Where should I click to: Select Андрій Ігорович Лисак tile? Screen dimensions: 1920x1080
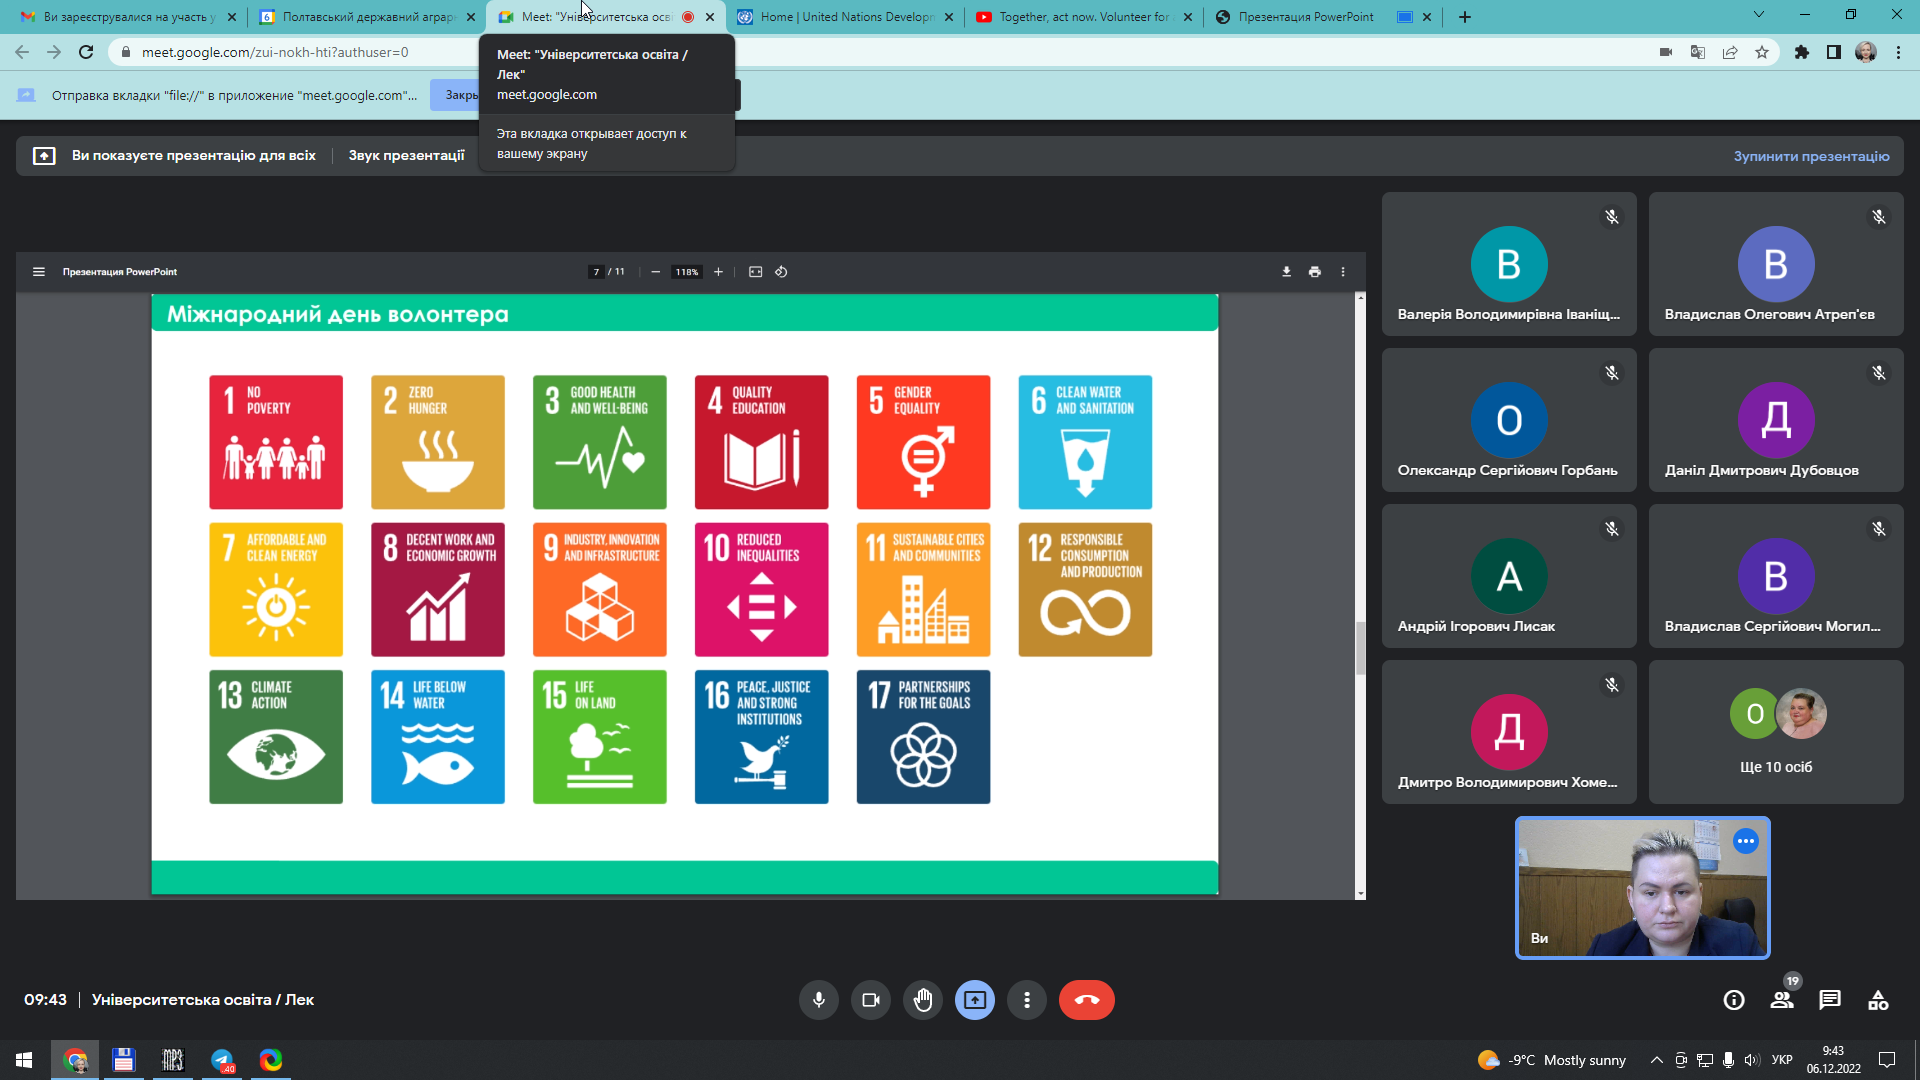(x=1509, y=576)
